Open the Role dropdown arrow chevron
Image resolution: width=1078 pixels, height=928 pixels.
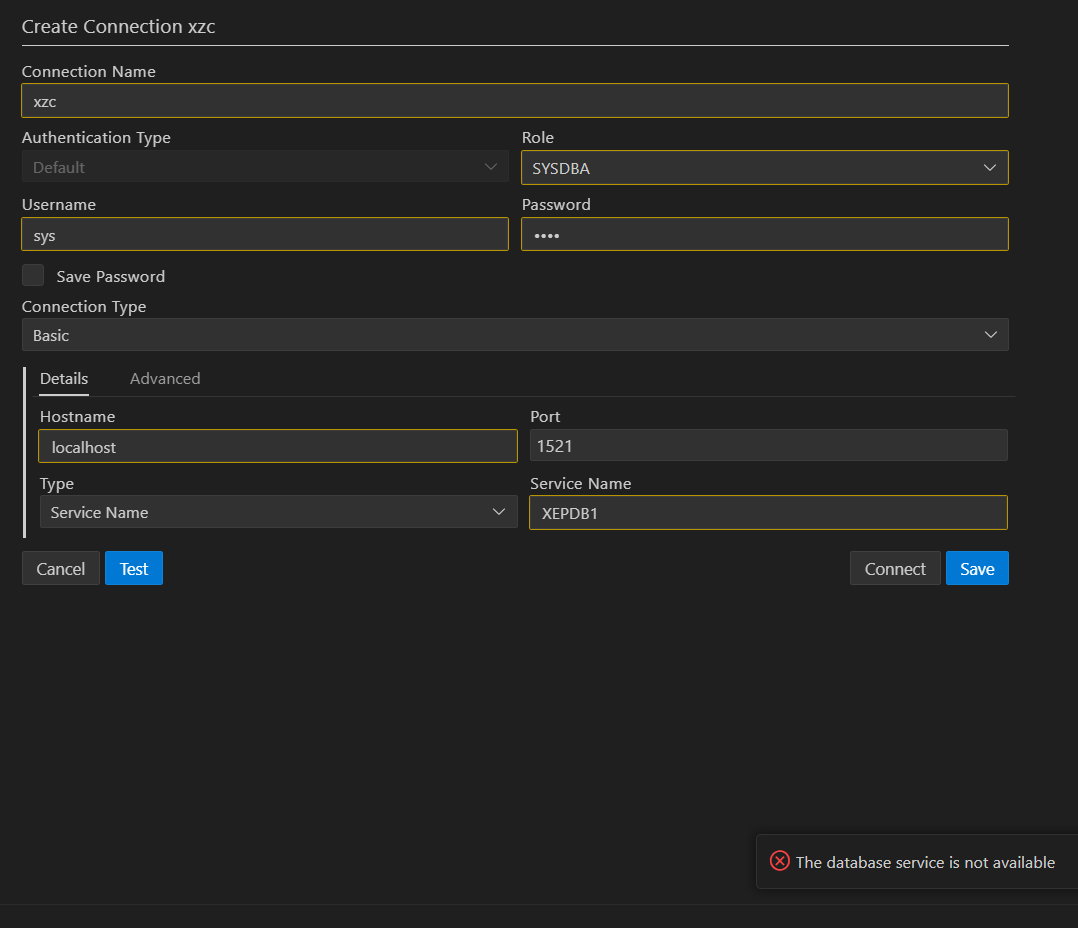tap(989, 167)
